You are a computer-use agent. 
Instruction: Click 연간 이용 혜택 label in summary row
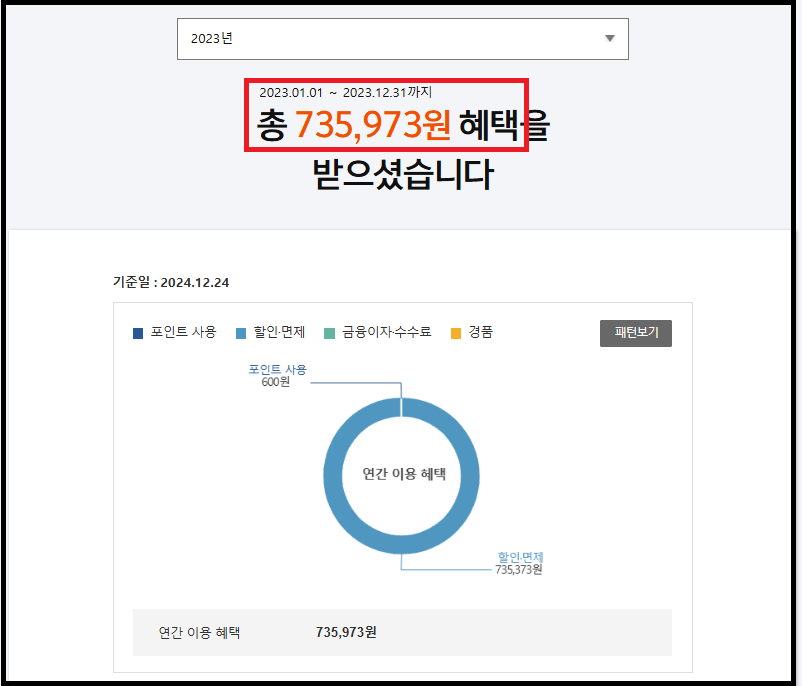(x=199, y=632)
